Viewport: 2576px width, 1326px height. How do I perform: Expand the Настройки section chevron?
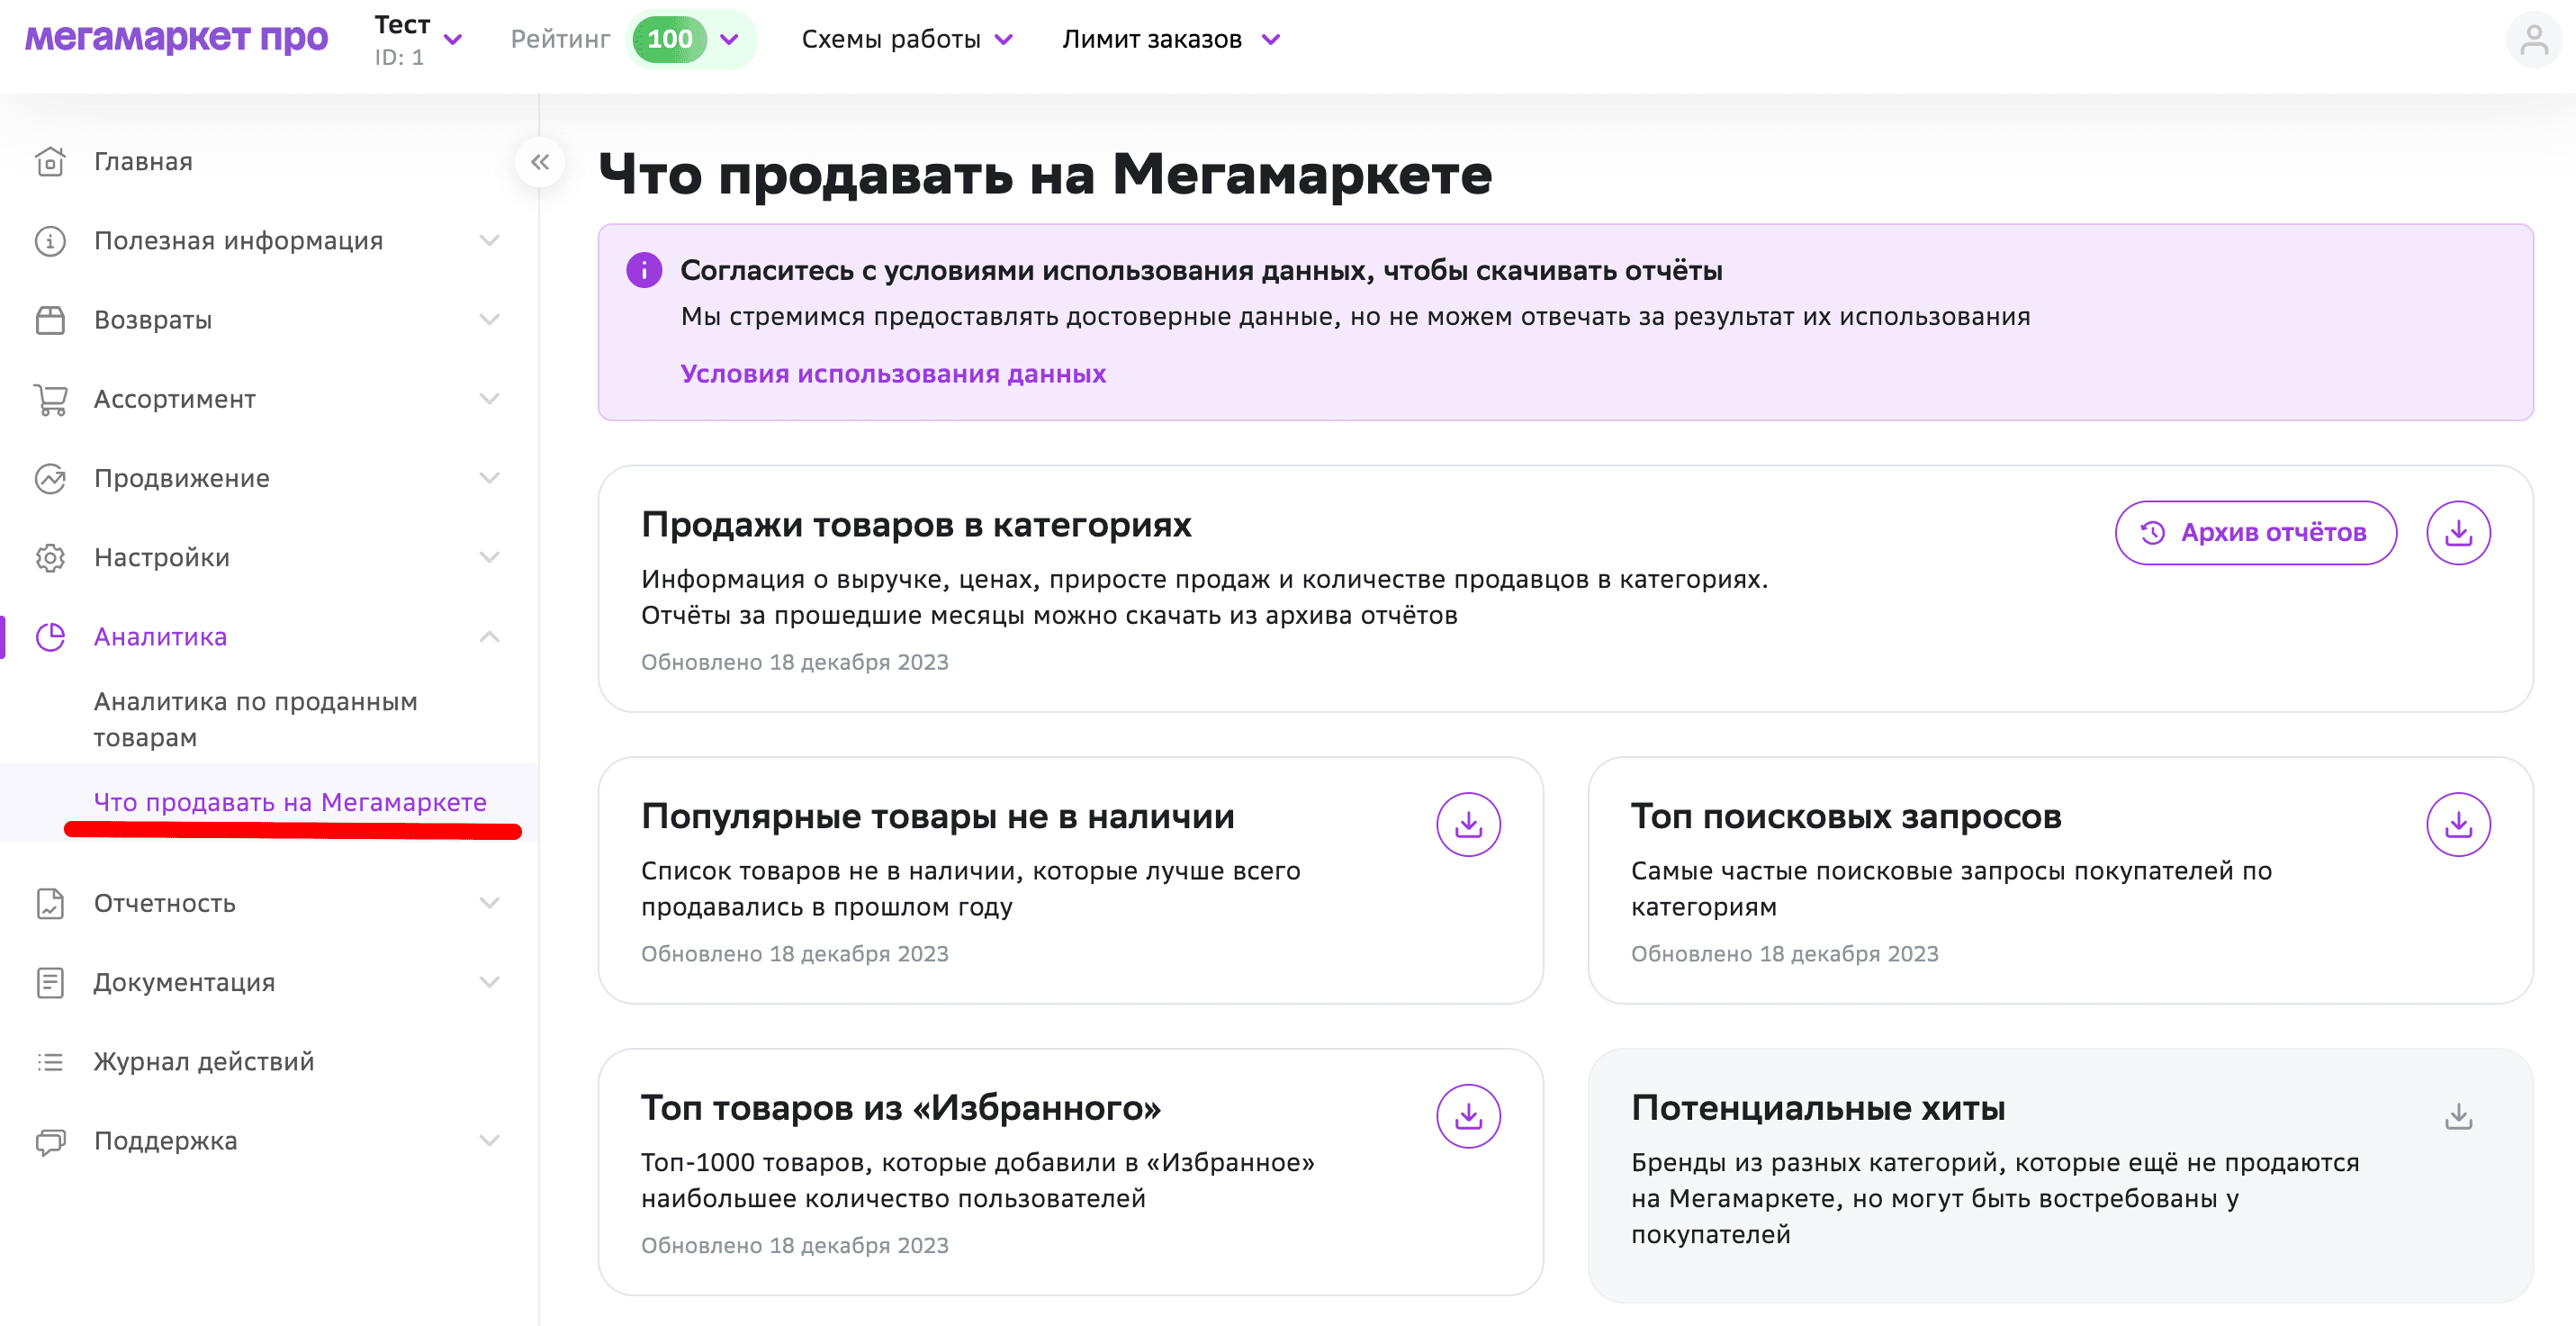click(489, 556)
